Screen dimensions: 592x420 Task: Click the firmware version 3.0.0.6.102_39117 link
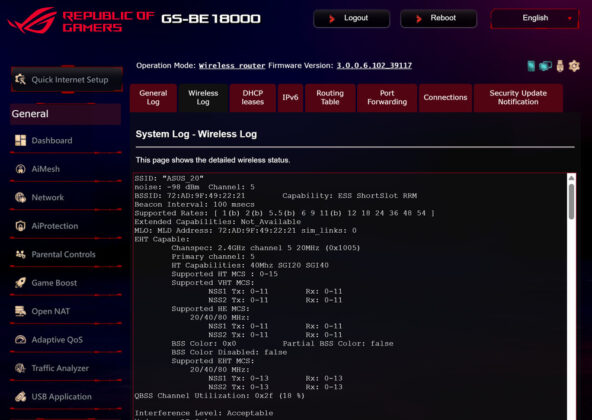pos(374,66)
